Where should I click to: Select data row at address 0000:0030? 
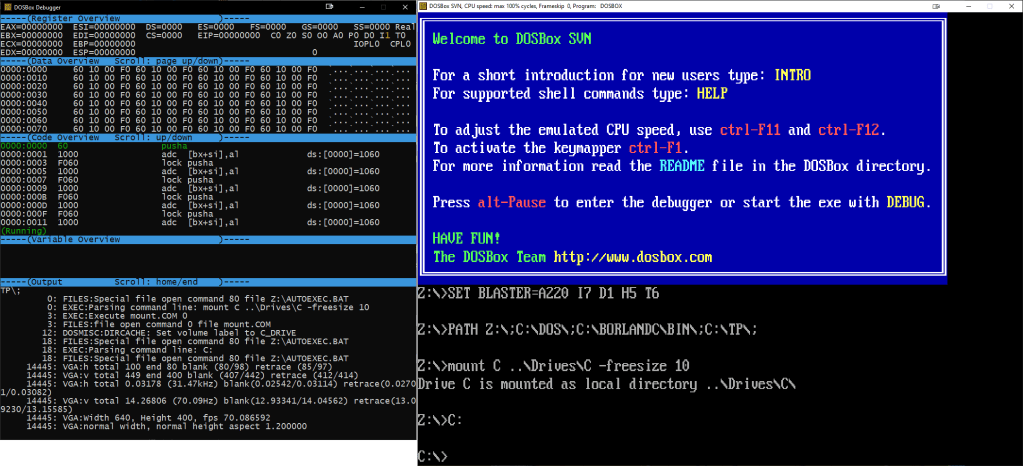click(x=208, y=95)
